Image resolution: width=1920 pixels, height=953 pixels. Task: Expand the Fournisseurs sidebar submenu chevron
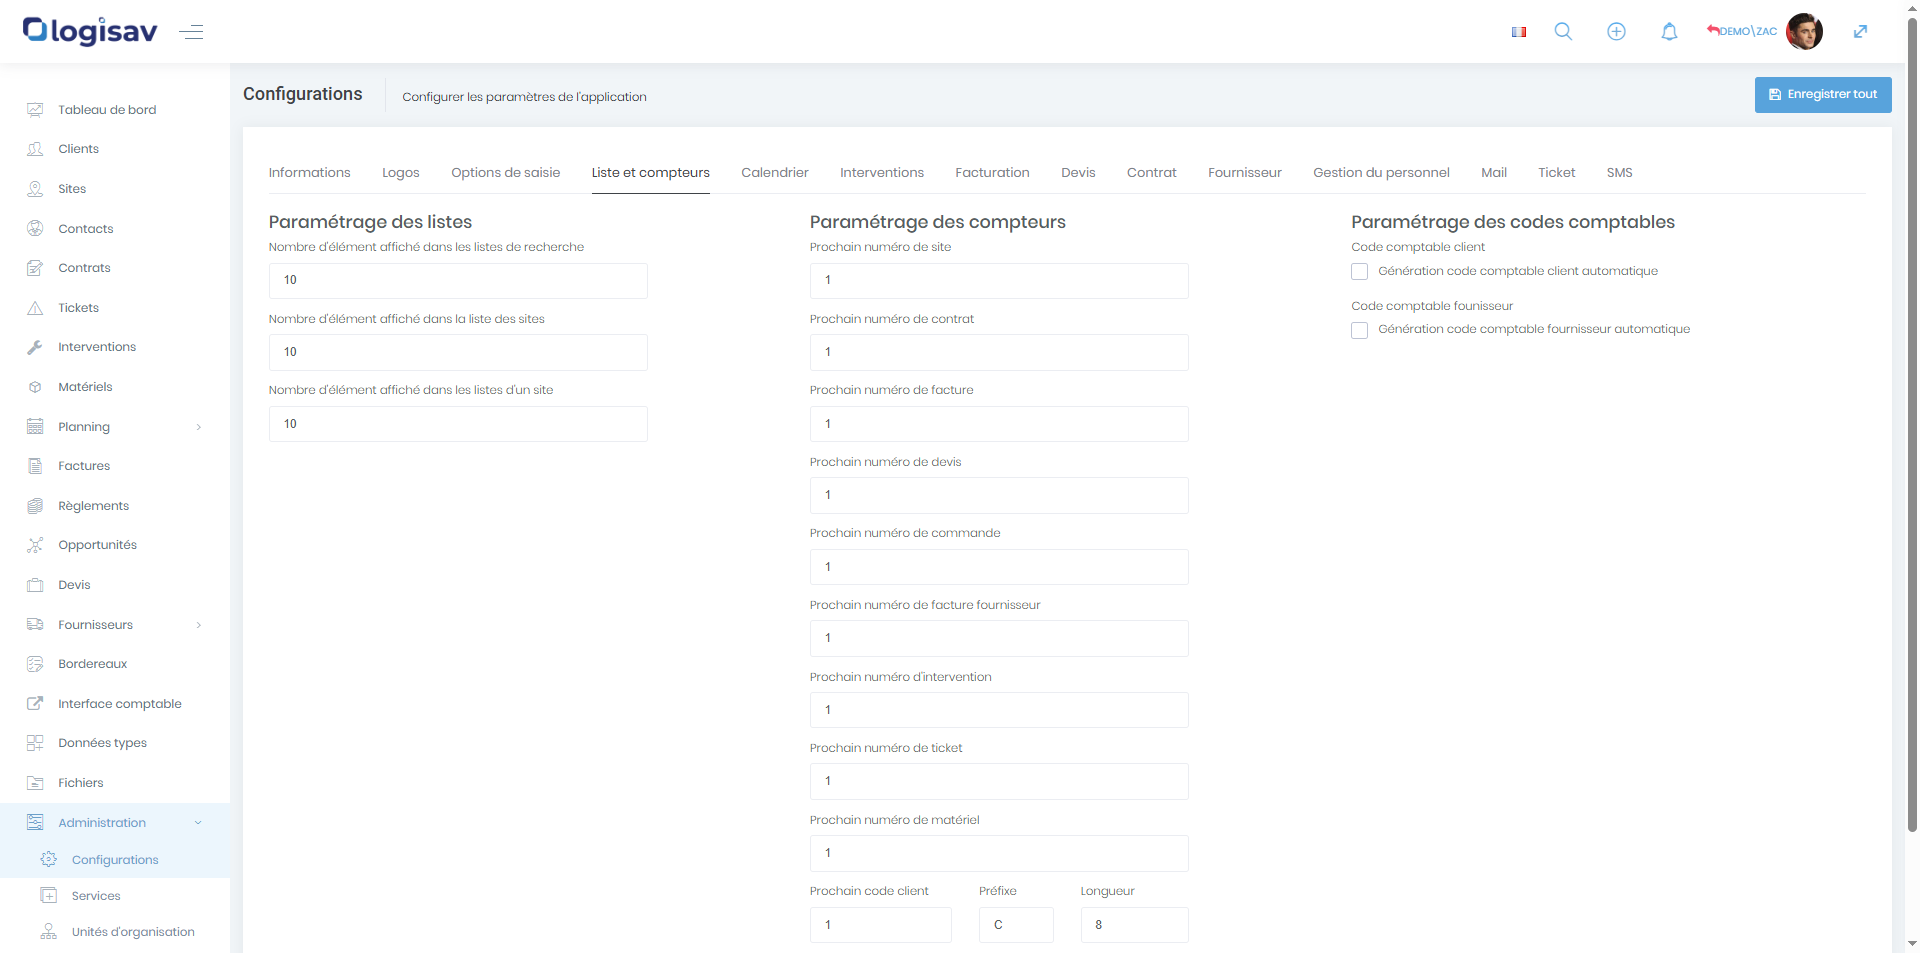[199, 625]
